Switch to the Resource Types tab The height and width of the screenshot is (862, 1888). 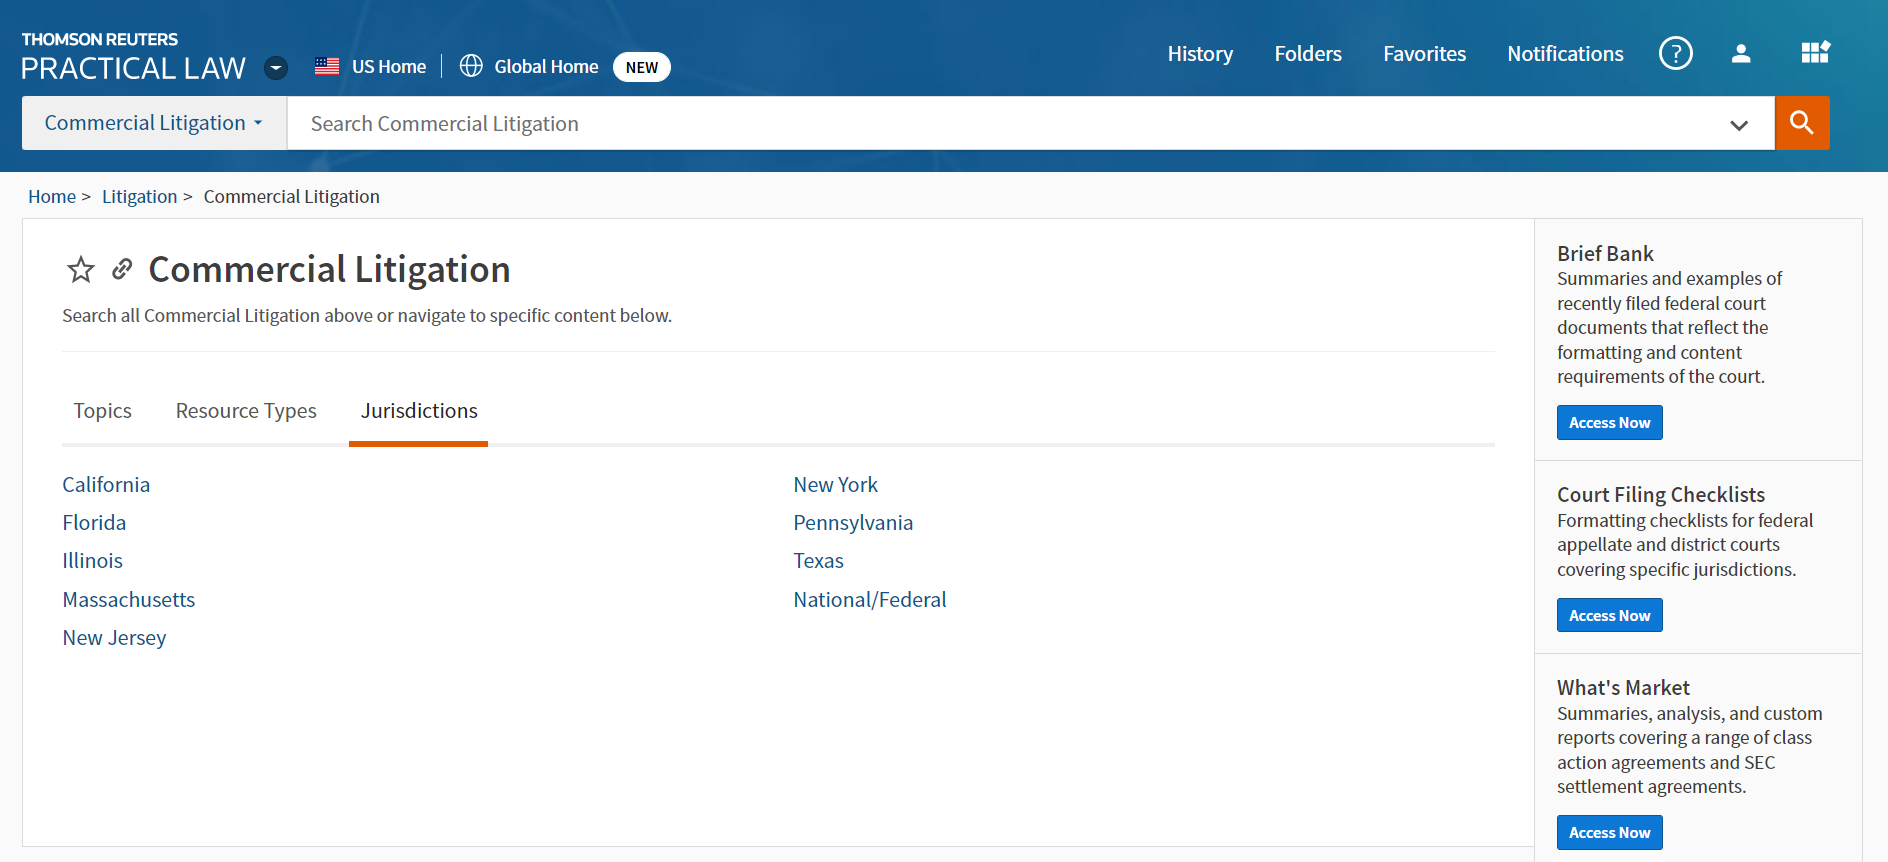click(x=246, y=411)
